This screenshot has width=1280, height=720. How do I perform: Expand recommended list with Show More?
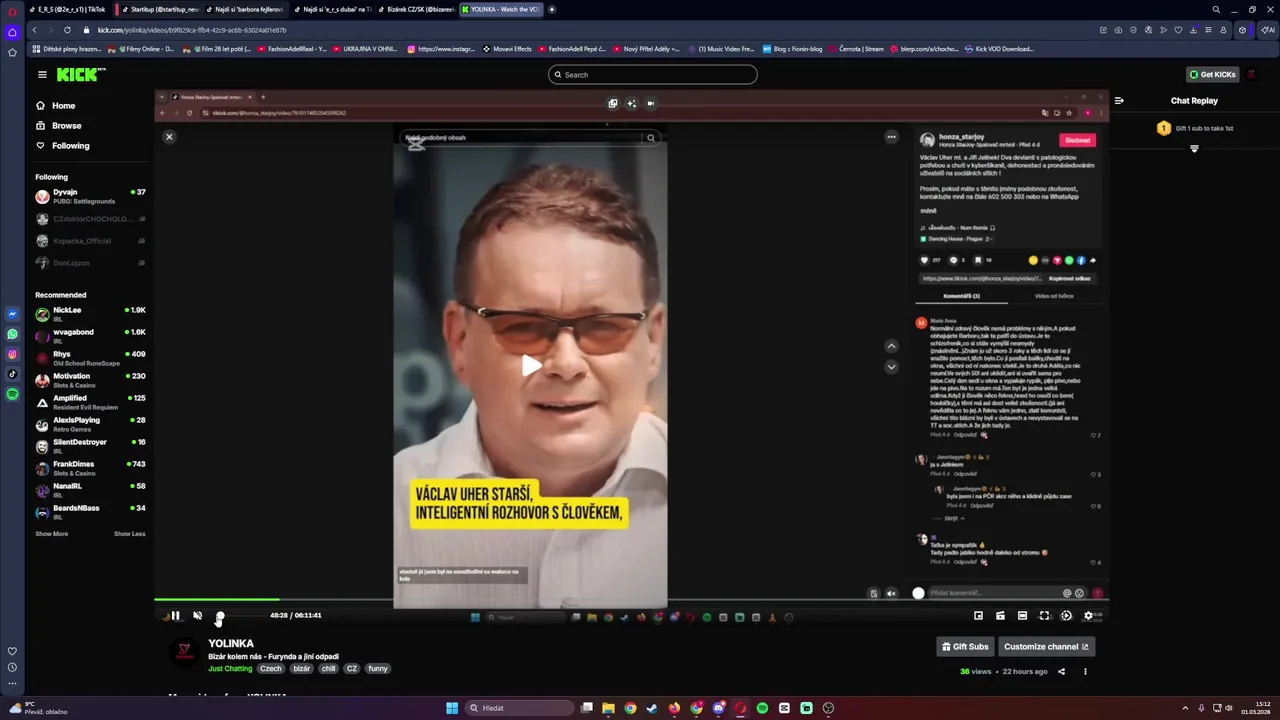tap(52, 534)
